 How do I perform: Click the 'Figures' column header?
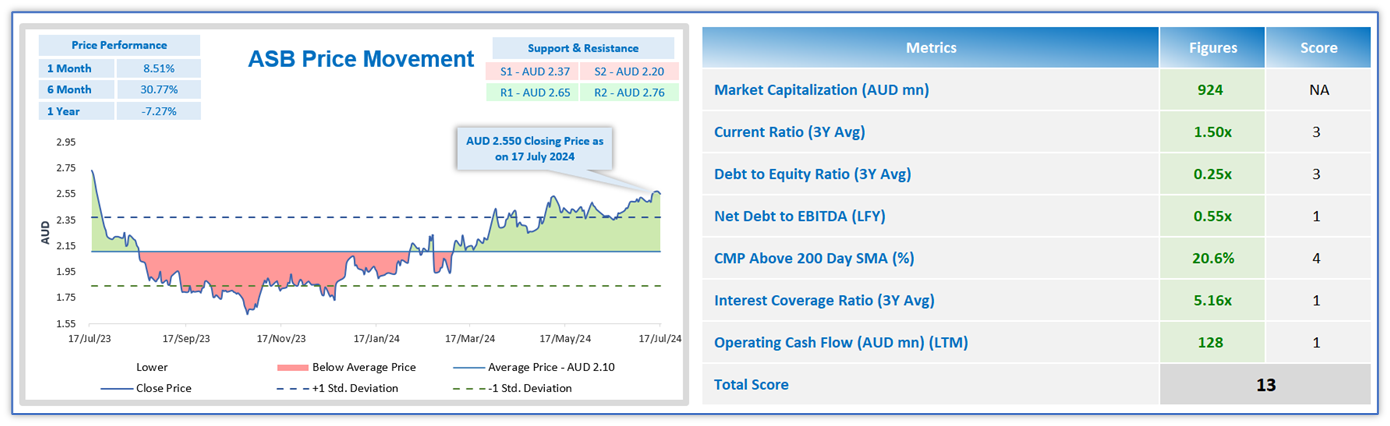[x=1212, y=47]
